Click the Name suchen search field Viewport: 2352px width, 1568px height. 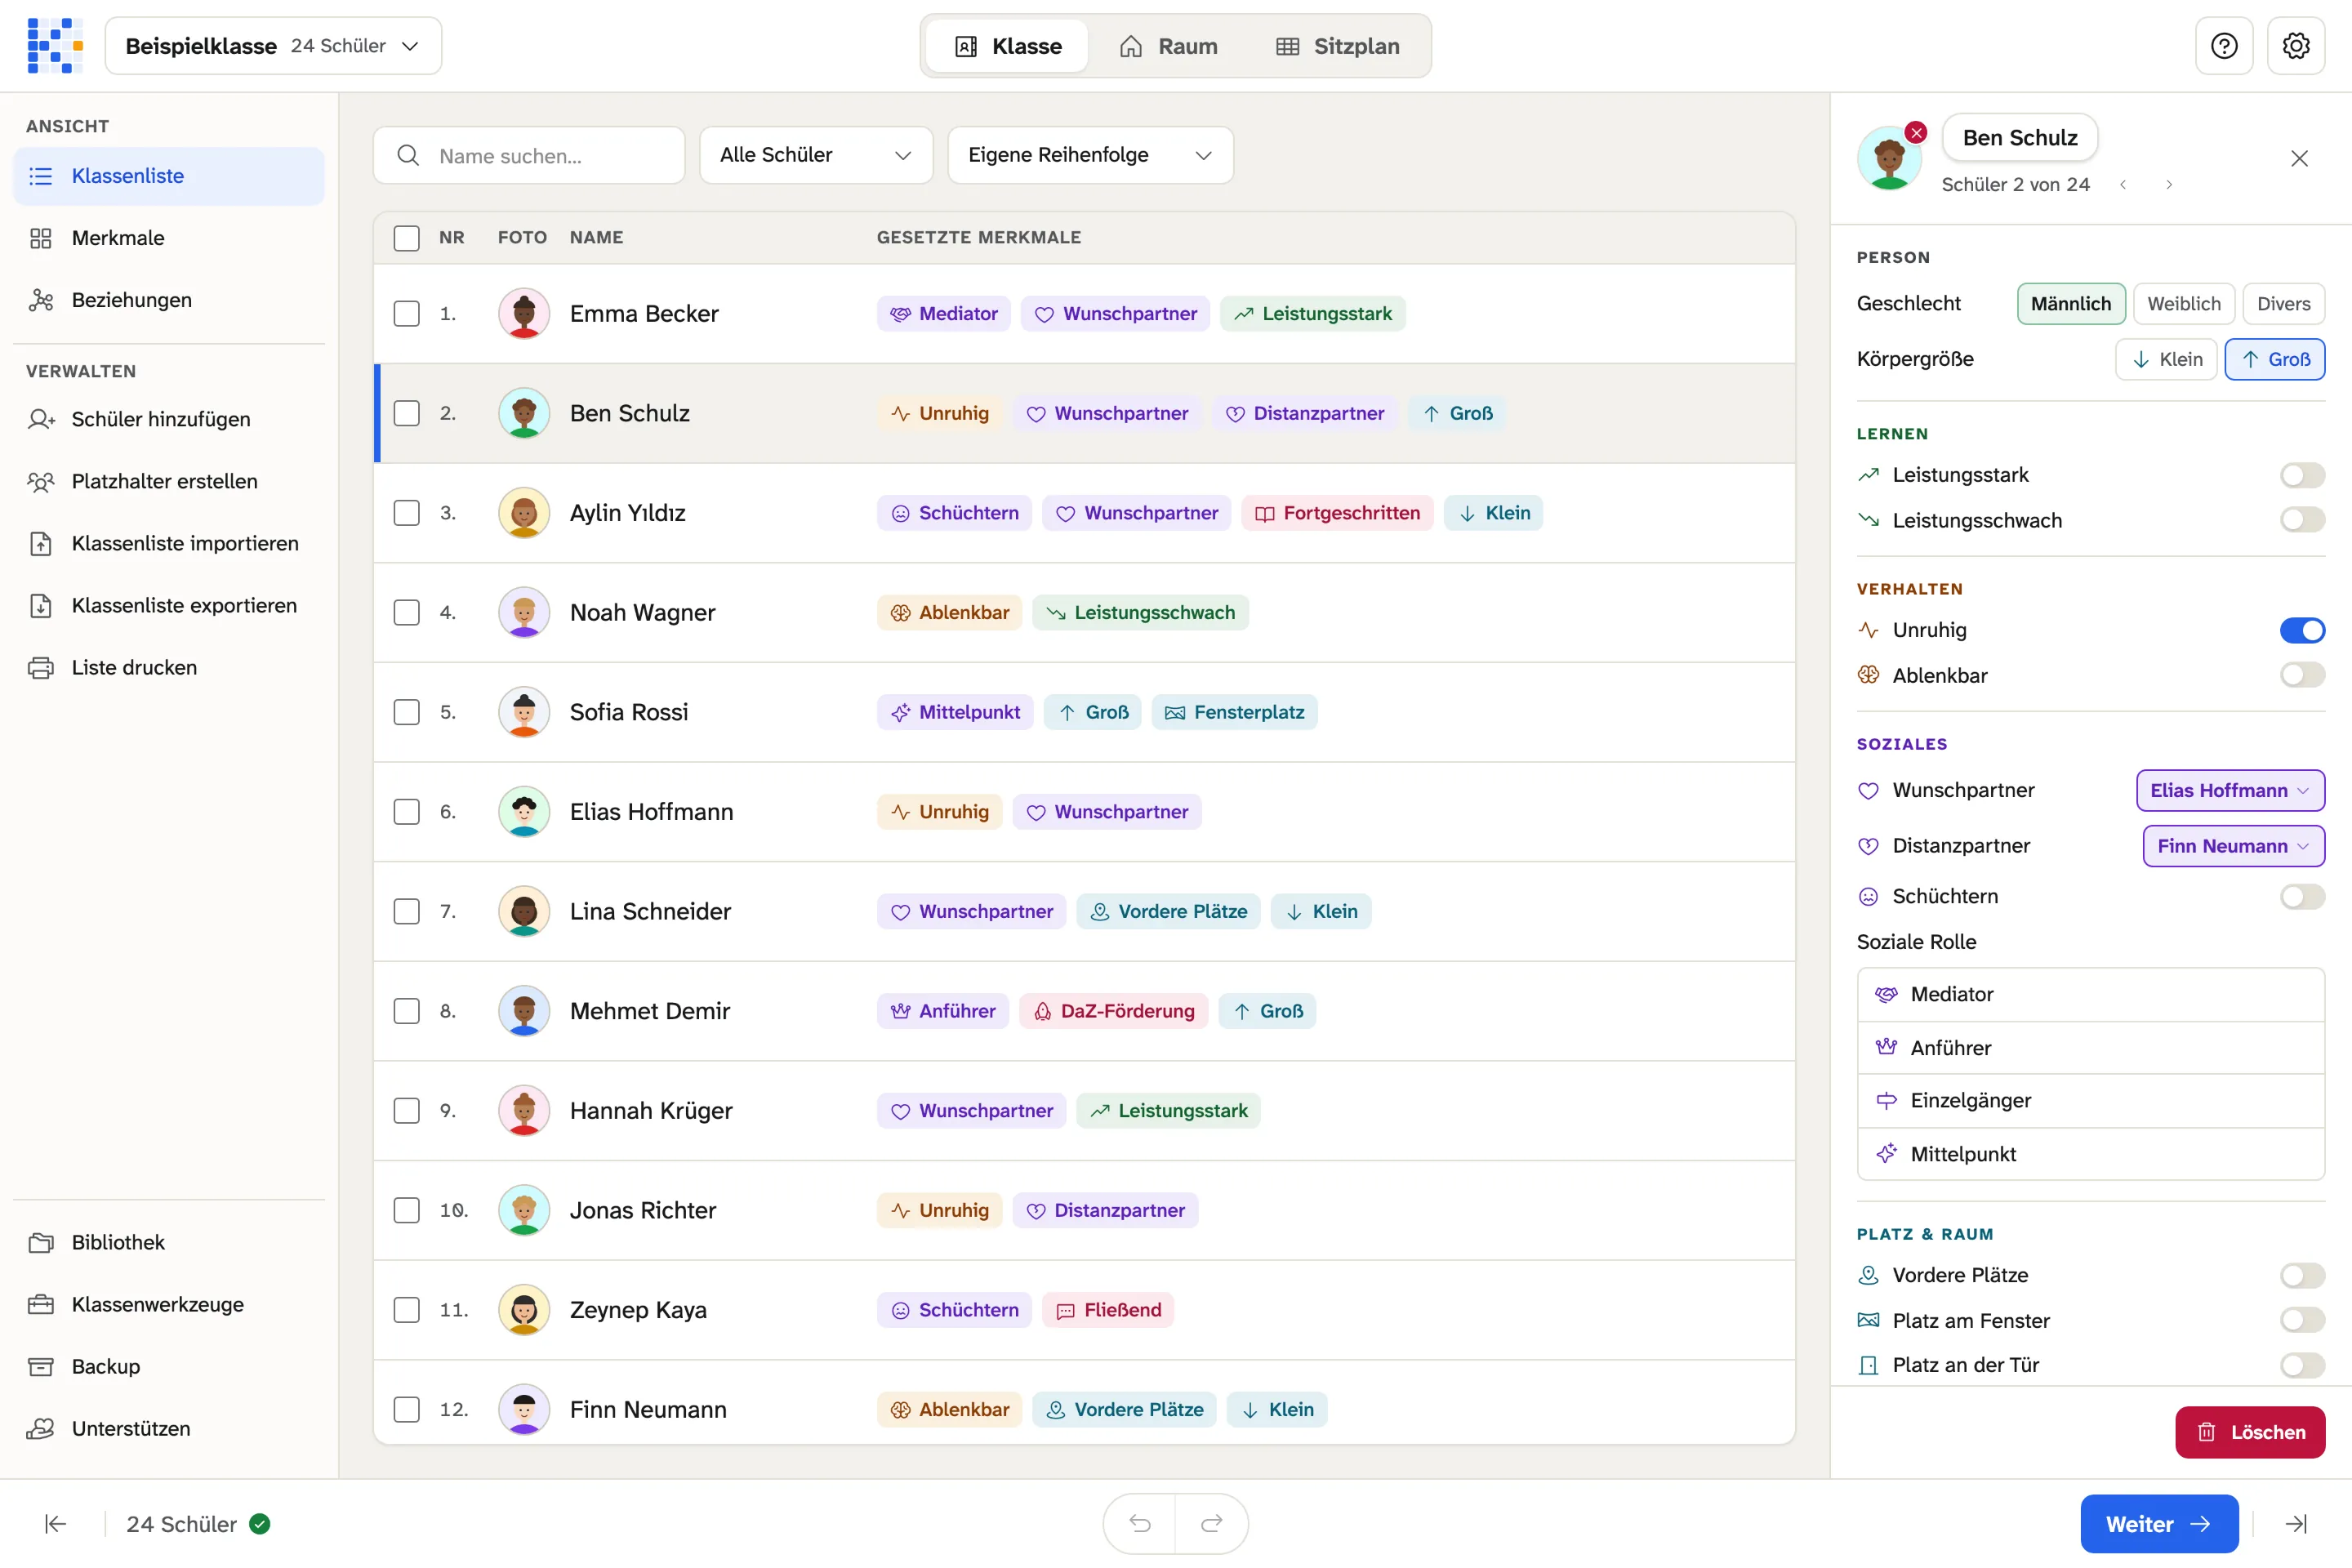coord(529,155)
